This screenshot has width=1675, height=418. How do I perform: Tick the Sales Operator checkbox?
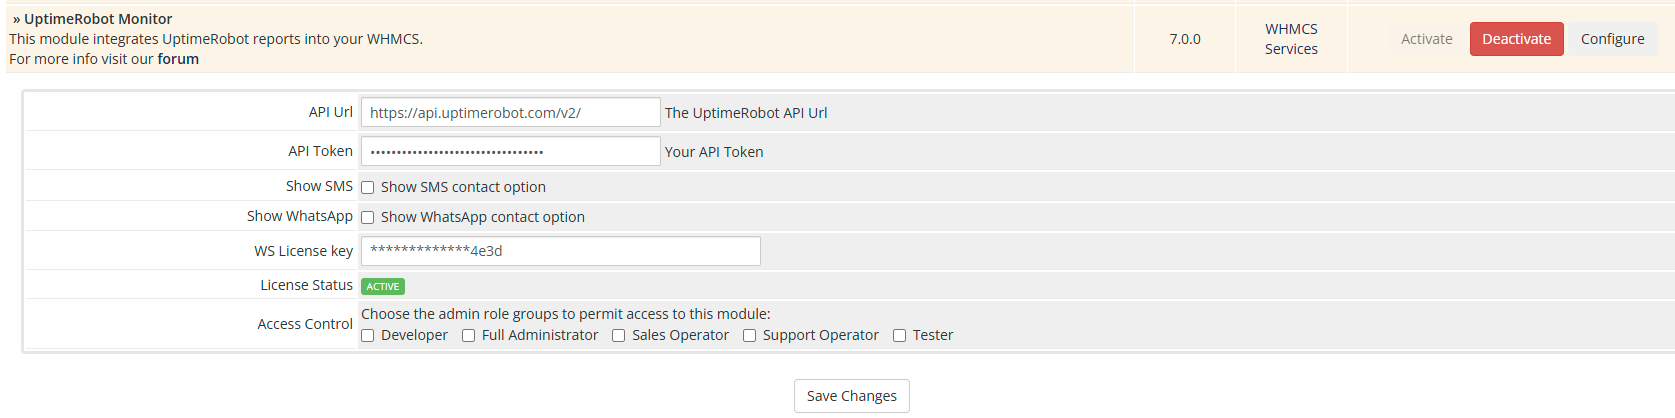coord(619,335)
